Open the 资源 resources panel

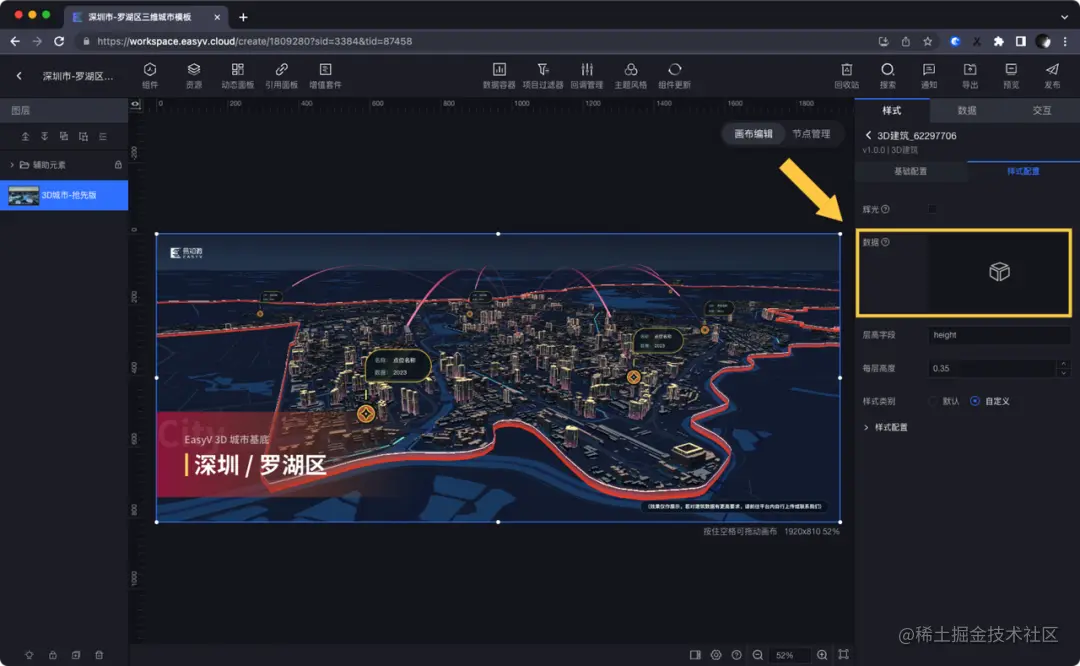[x=194, y=75]
